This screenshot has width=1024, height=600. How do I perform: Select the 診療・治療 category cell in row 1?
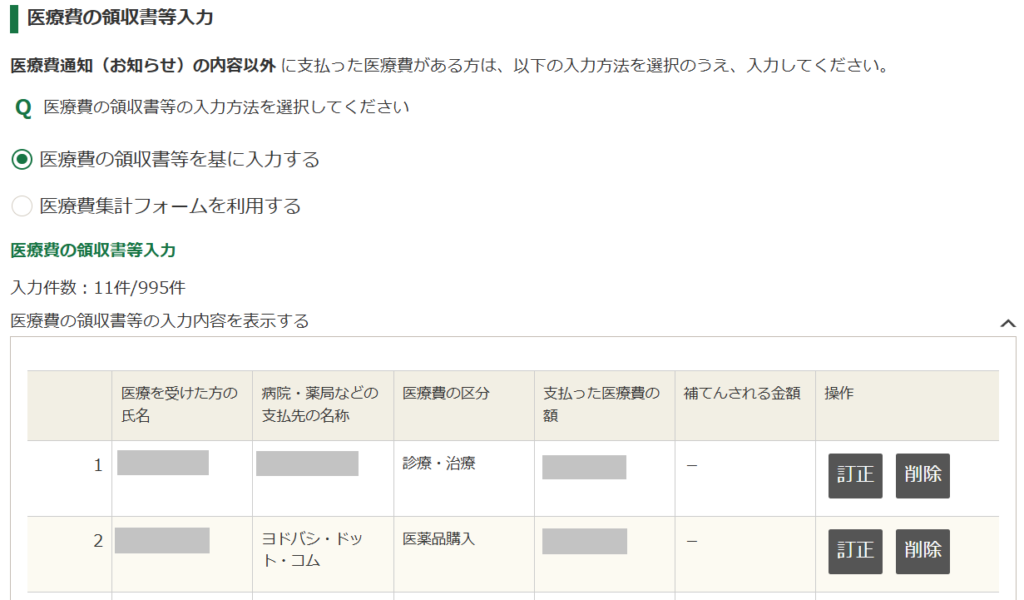(x=439, y=464)
